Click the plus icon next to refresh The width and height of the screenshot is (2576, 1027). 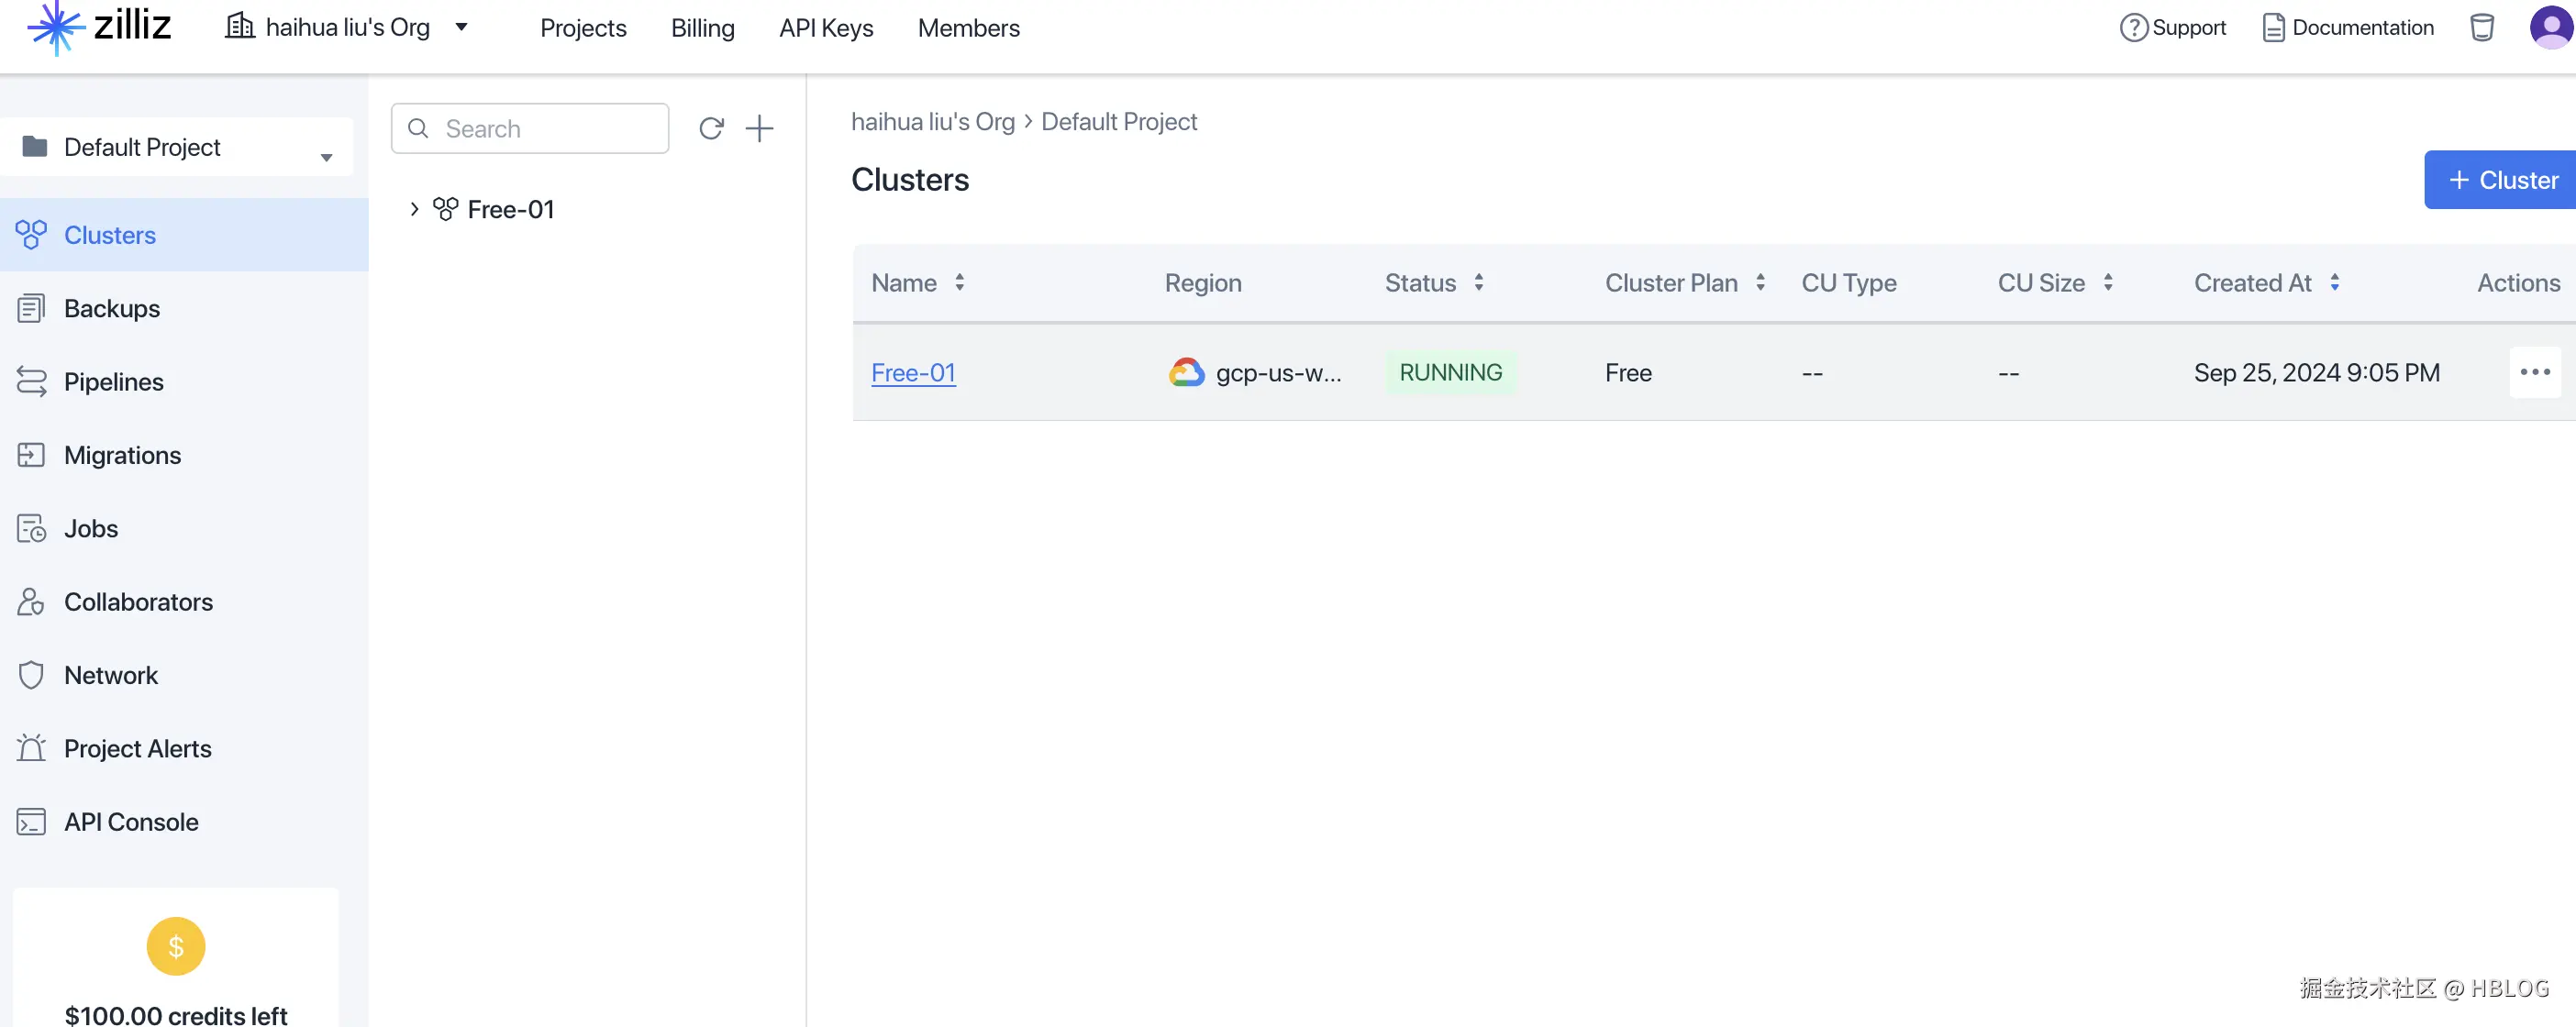point(760,128)
